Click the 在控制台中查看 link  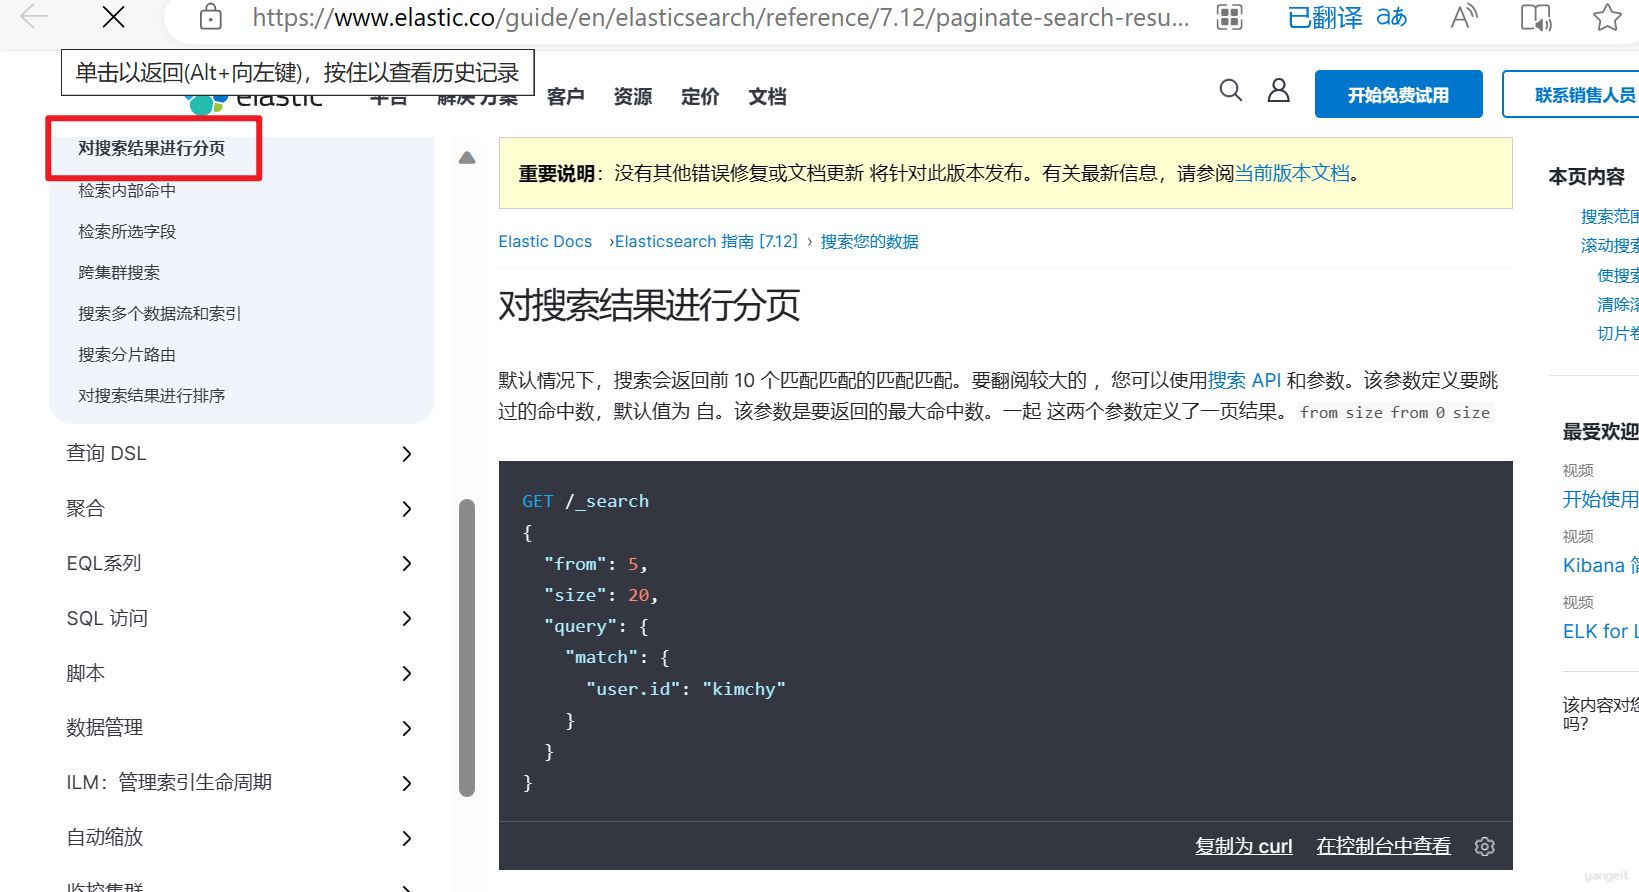[1383, 846]
